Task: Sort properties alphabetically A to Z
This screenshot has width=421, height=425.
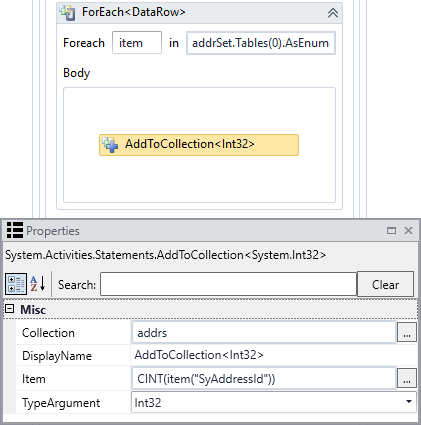Action: pos(38,284)
